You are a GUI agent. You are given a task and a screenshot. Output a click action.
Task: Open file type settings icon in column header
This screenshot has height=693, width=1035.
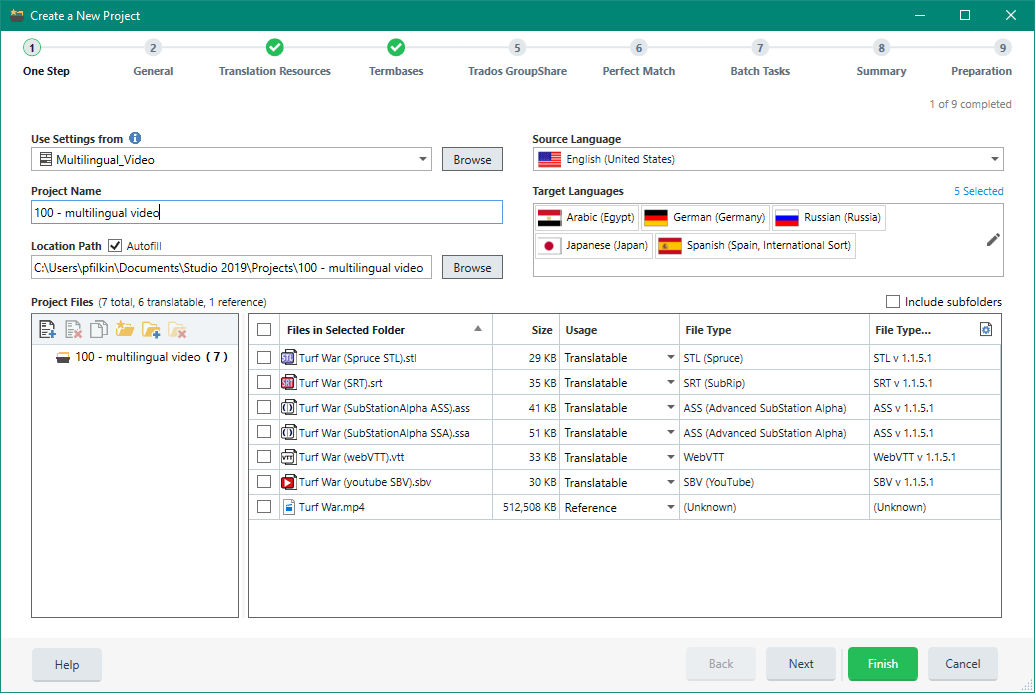pos(986,329)
